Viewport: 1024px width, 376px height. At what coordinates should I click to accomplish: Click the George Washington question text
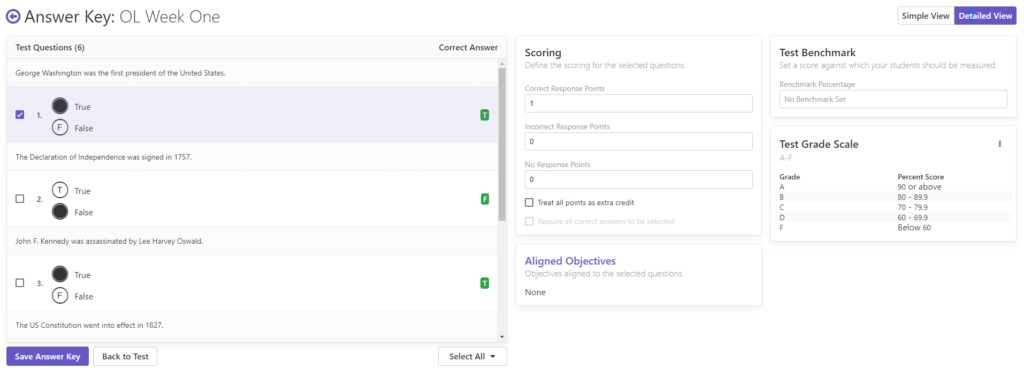click(120, 73)
